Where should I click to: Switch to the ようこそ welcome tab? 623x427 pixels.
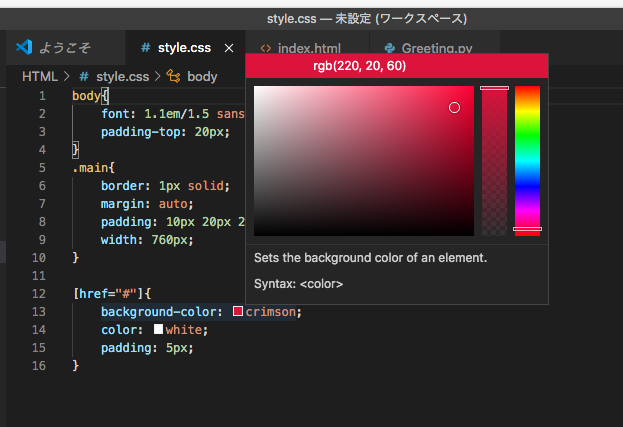(x=66, y=48)
